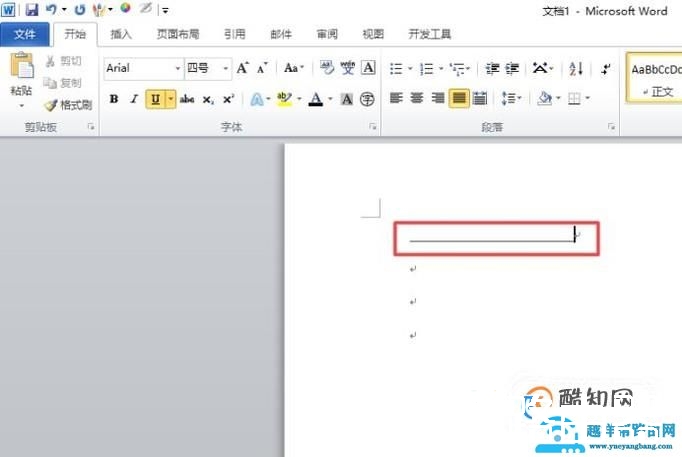The height and width of the screenshot is (457, 682).
Task: Open the highlight color dropdown arrow
Action: point(299,99)
